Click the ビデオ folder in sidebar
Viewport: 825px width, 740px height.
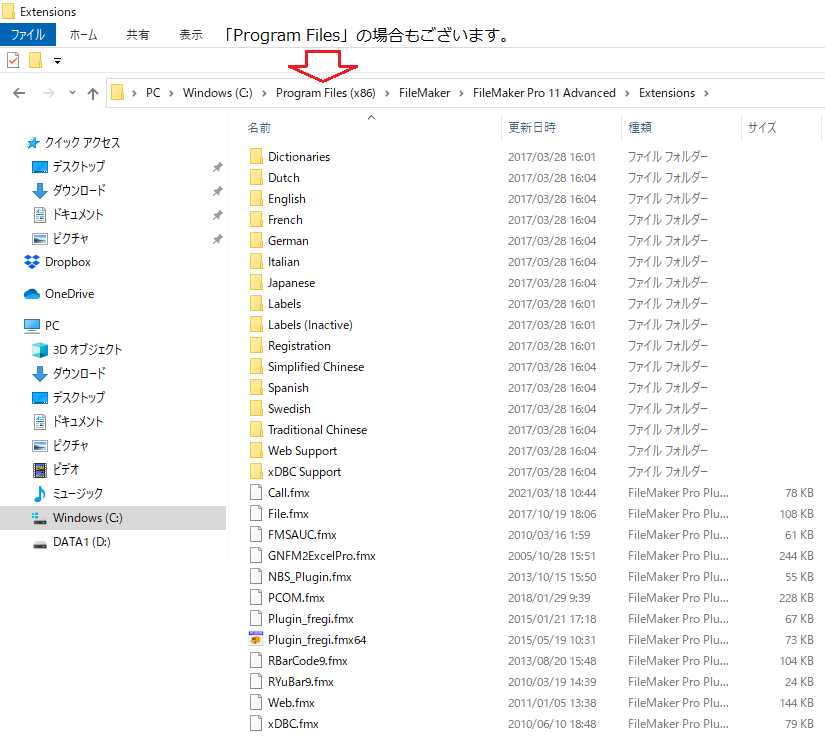[x=66, y=470]
